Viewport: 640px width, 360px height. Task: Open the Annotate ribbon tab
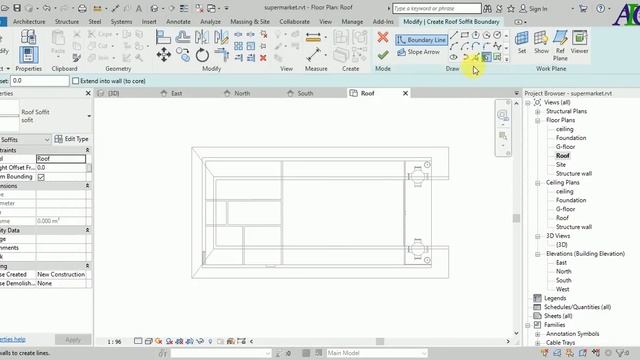point(178,22)
